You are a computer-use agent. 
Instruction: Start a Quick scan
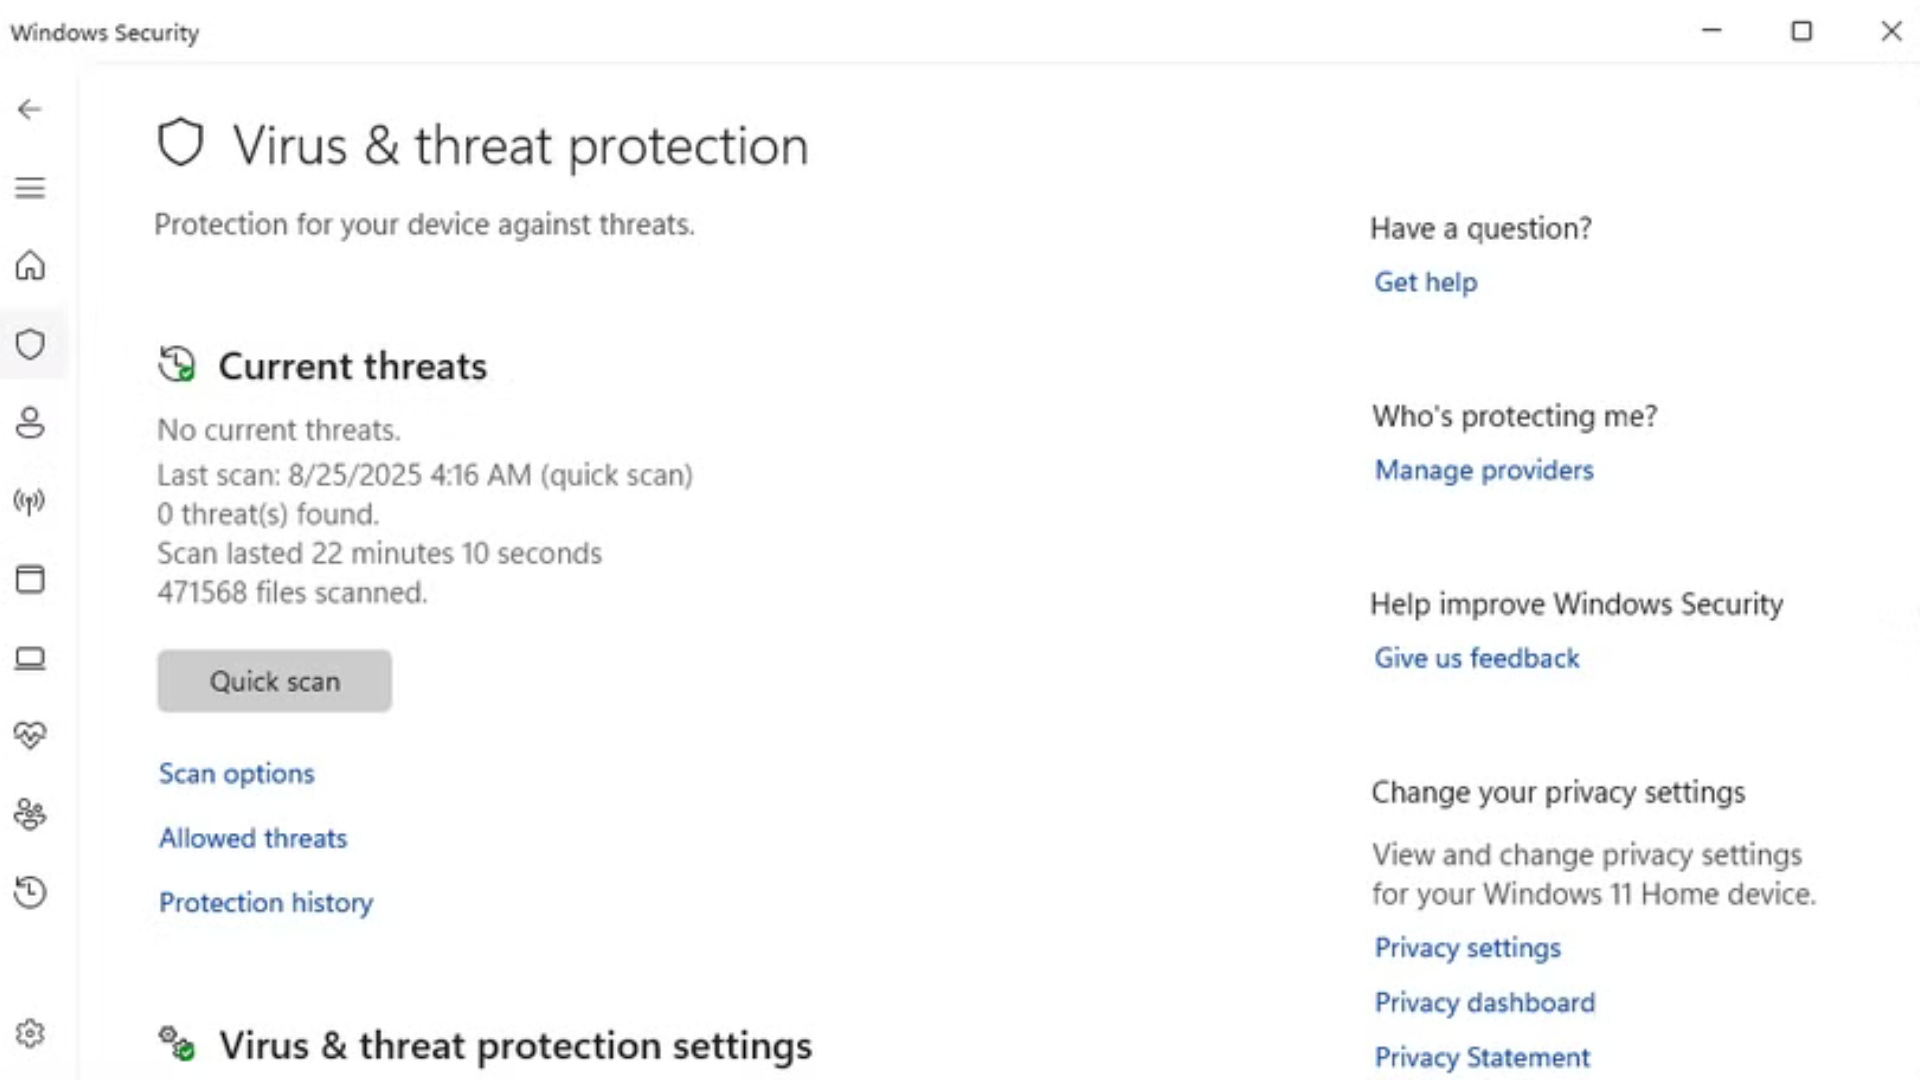tap(274, 681)
